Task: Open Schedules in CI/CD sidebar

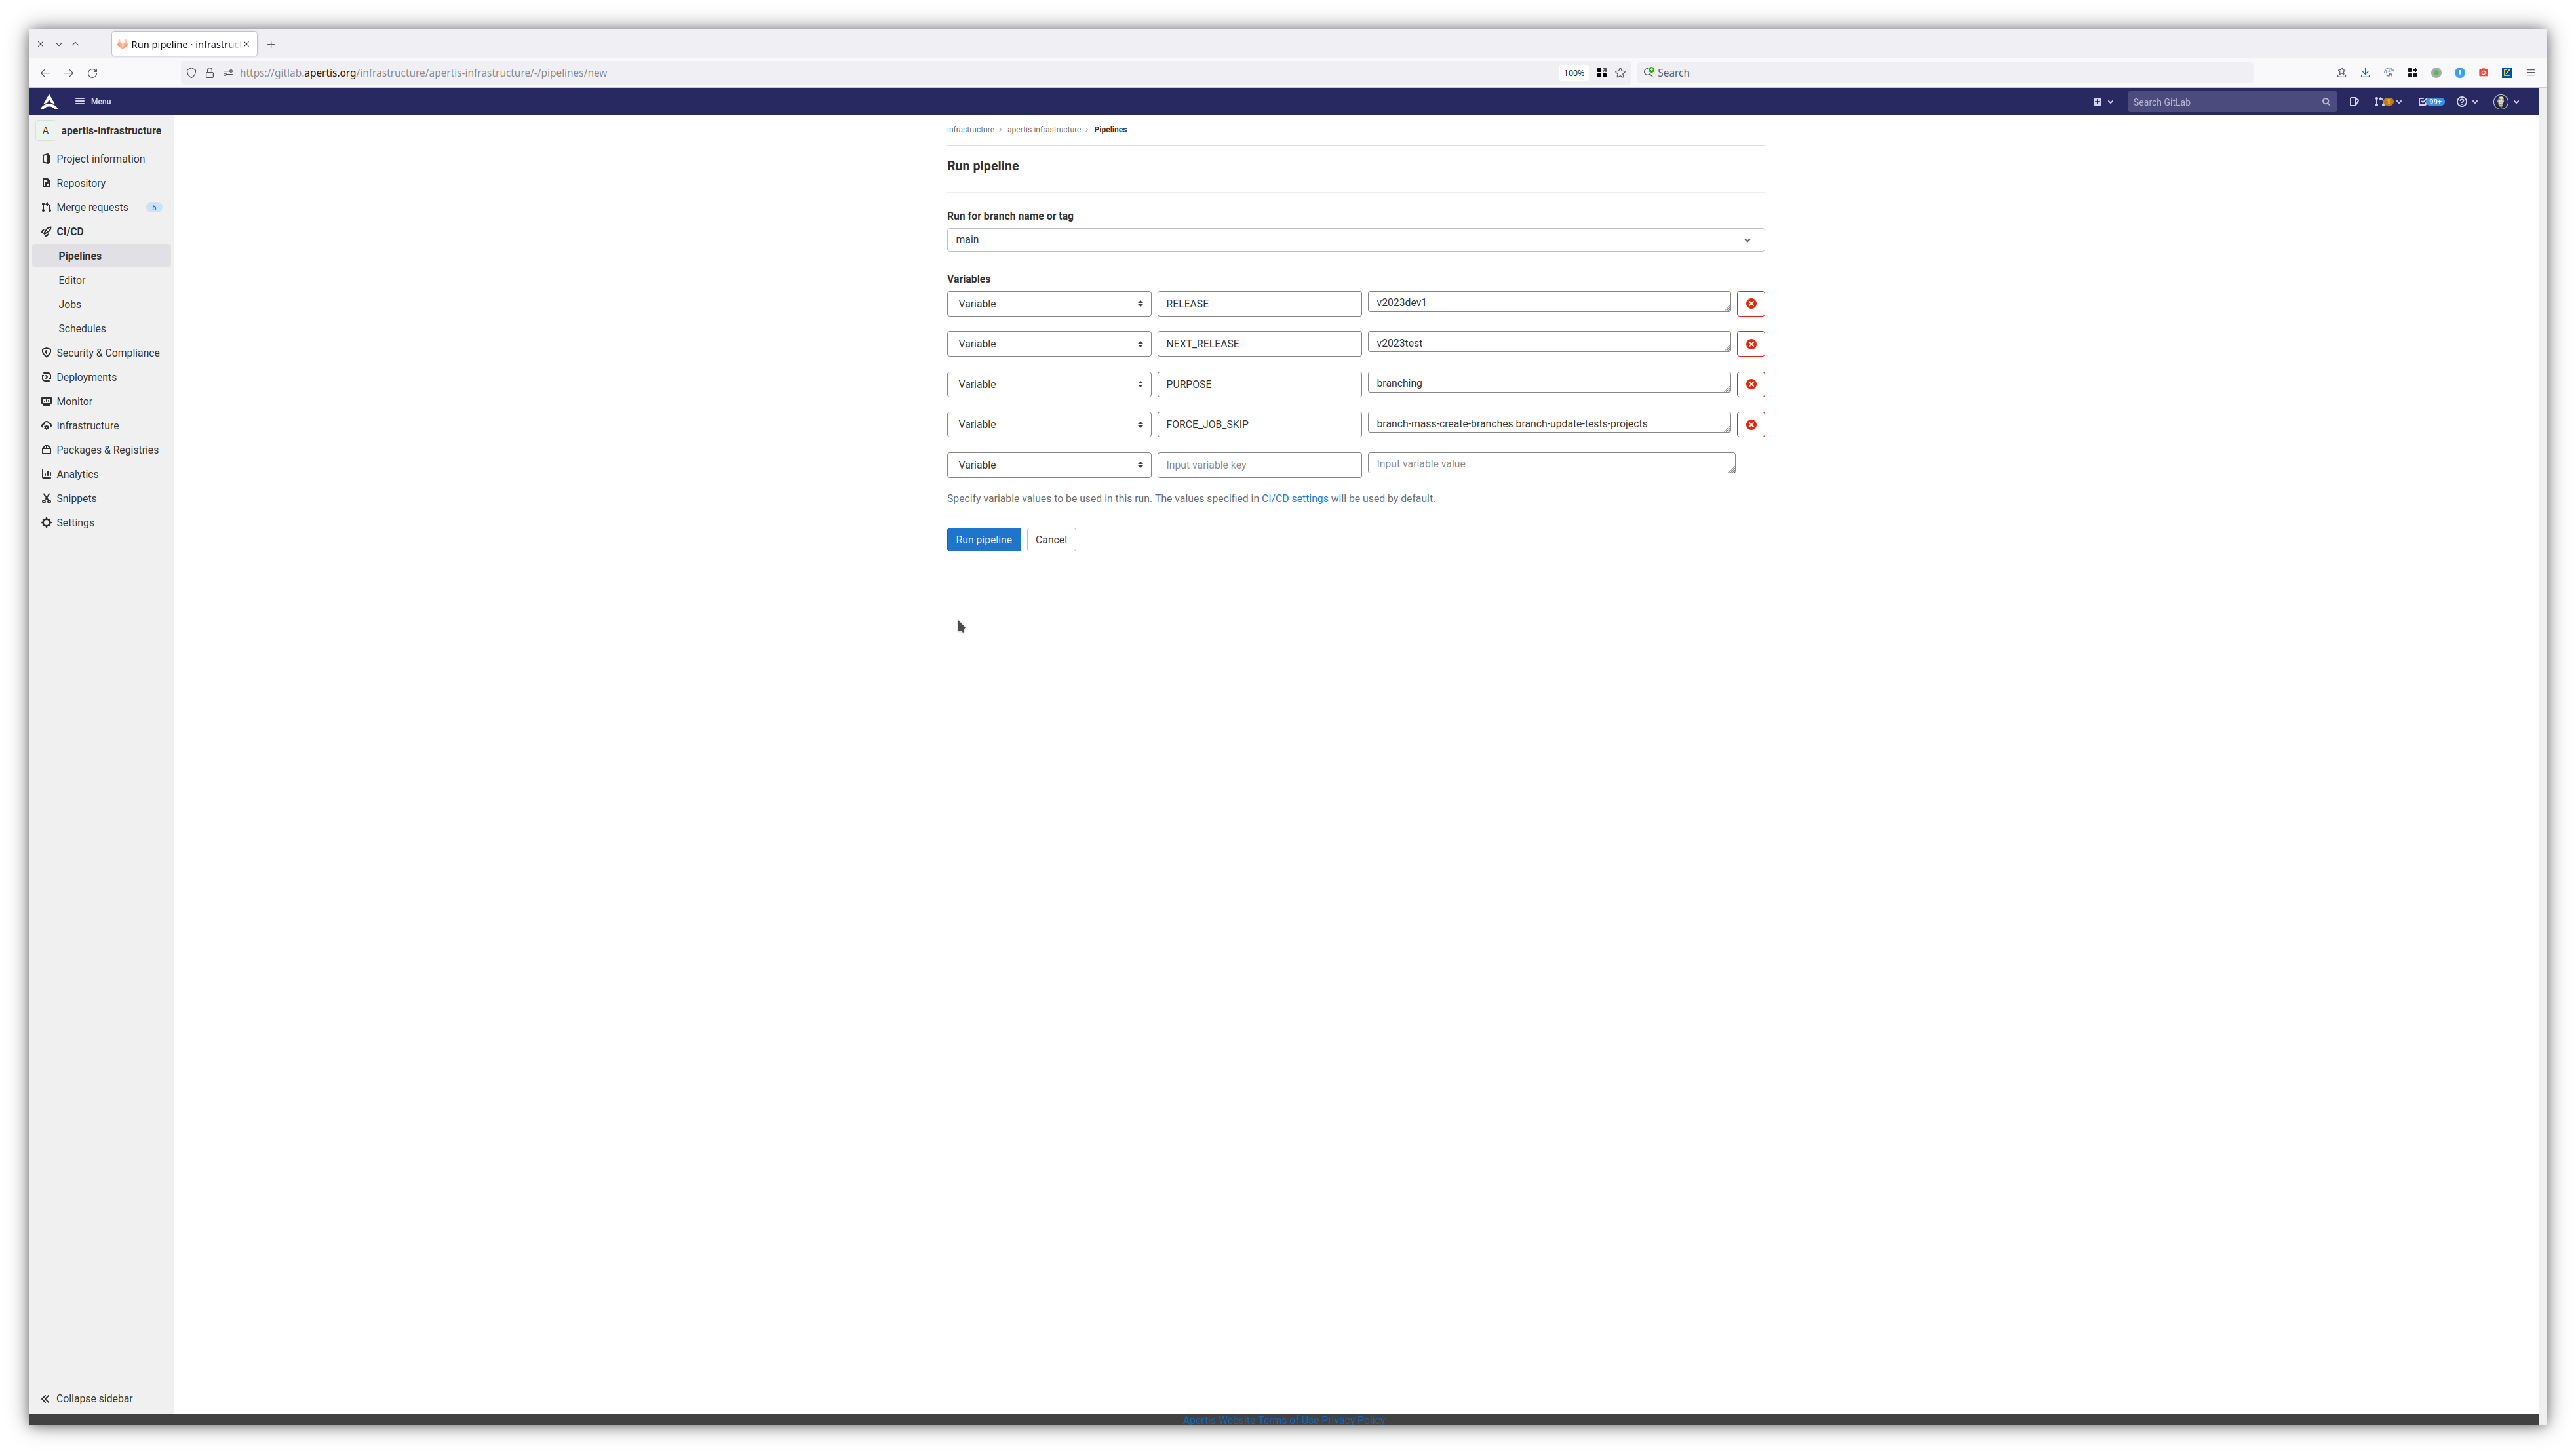Action: [82, 329]
